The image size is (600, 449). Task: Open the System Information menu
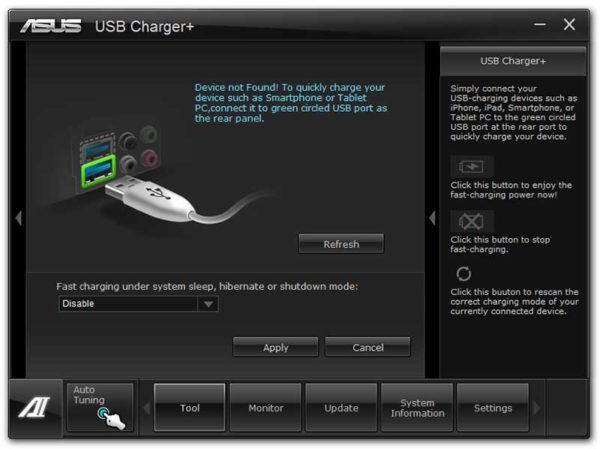click(x=417, y=408)
